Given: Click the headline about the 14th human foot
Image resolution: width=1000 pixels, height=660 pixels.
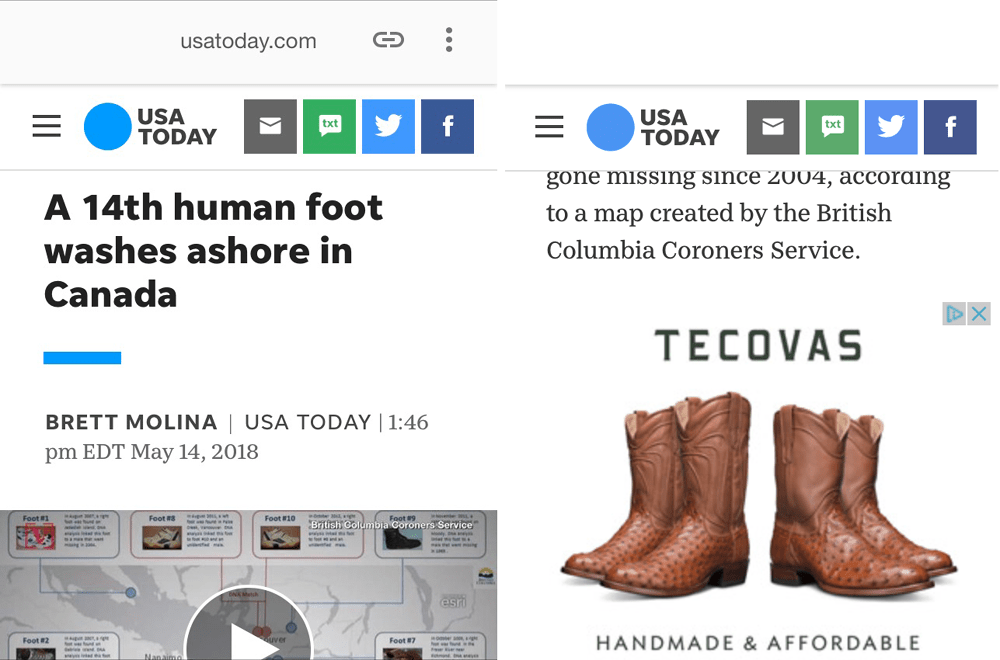Looking at the screenshot, I should pos(212,250).
